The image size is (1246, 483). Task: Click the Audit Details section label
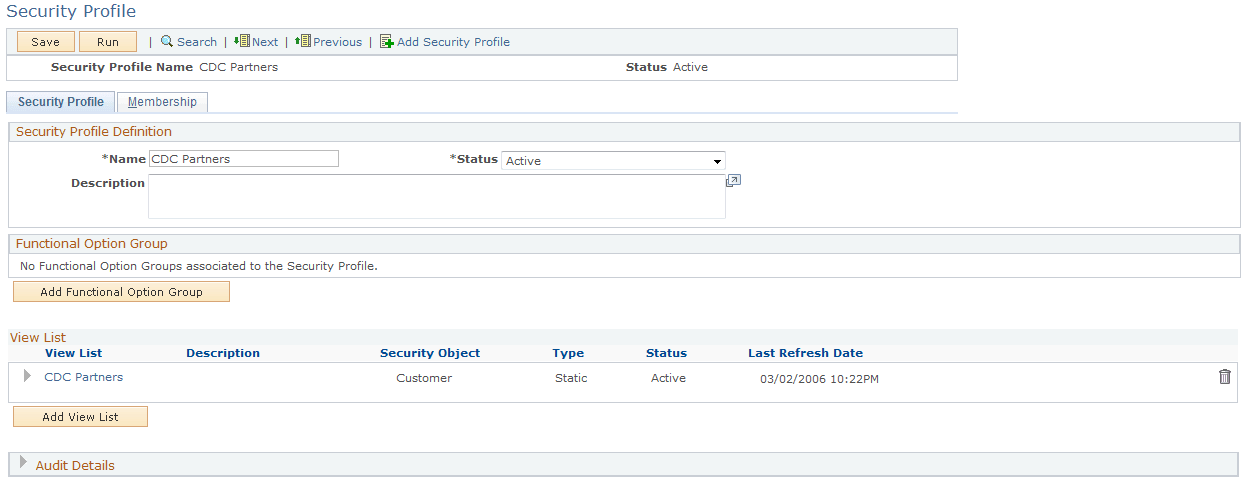pos(75,465)
